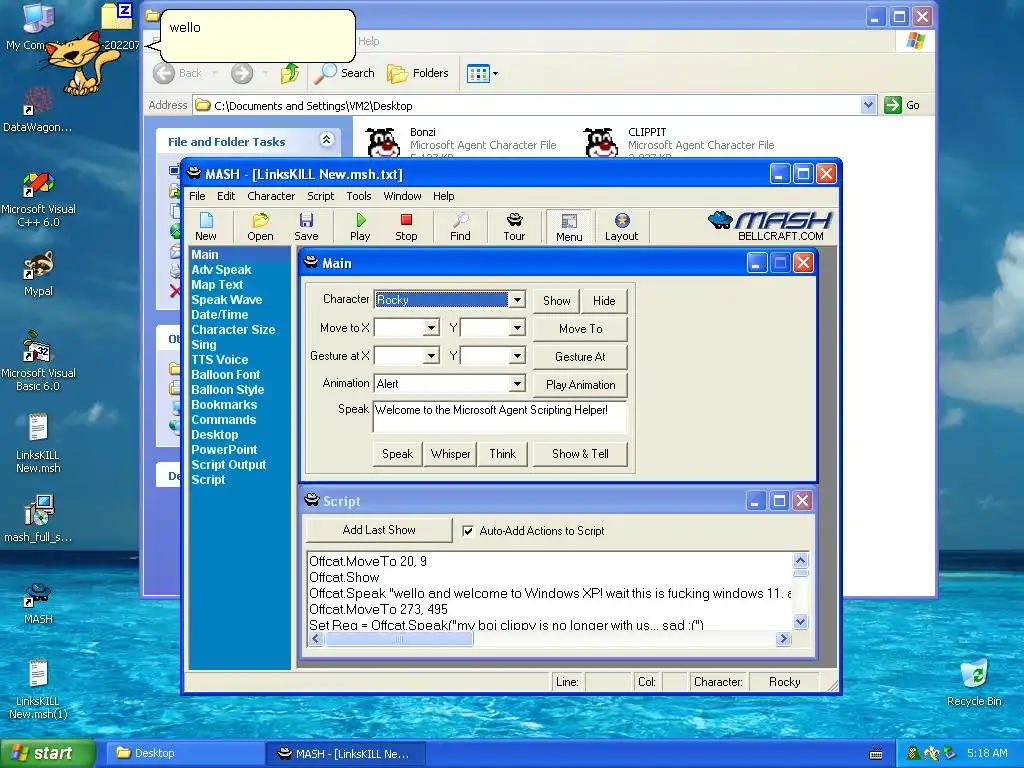The width and height of the screenshot is (1024, 768).
Task: Click the Add Last Show button
Action: coord(379,530)
